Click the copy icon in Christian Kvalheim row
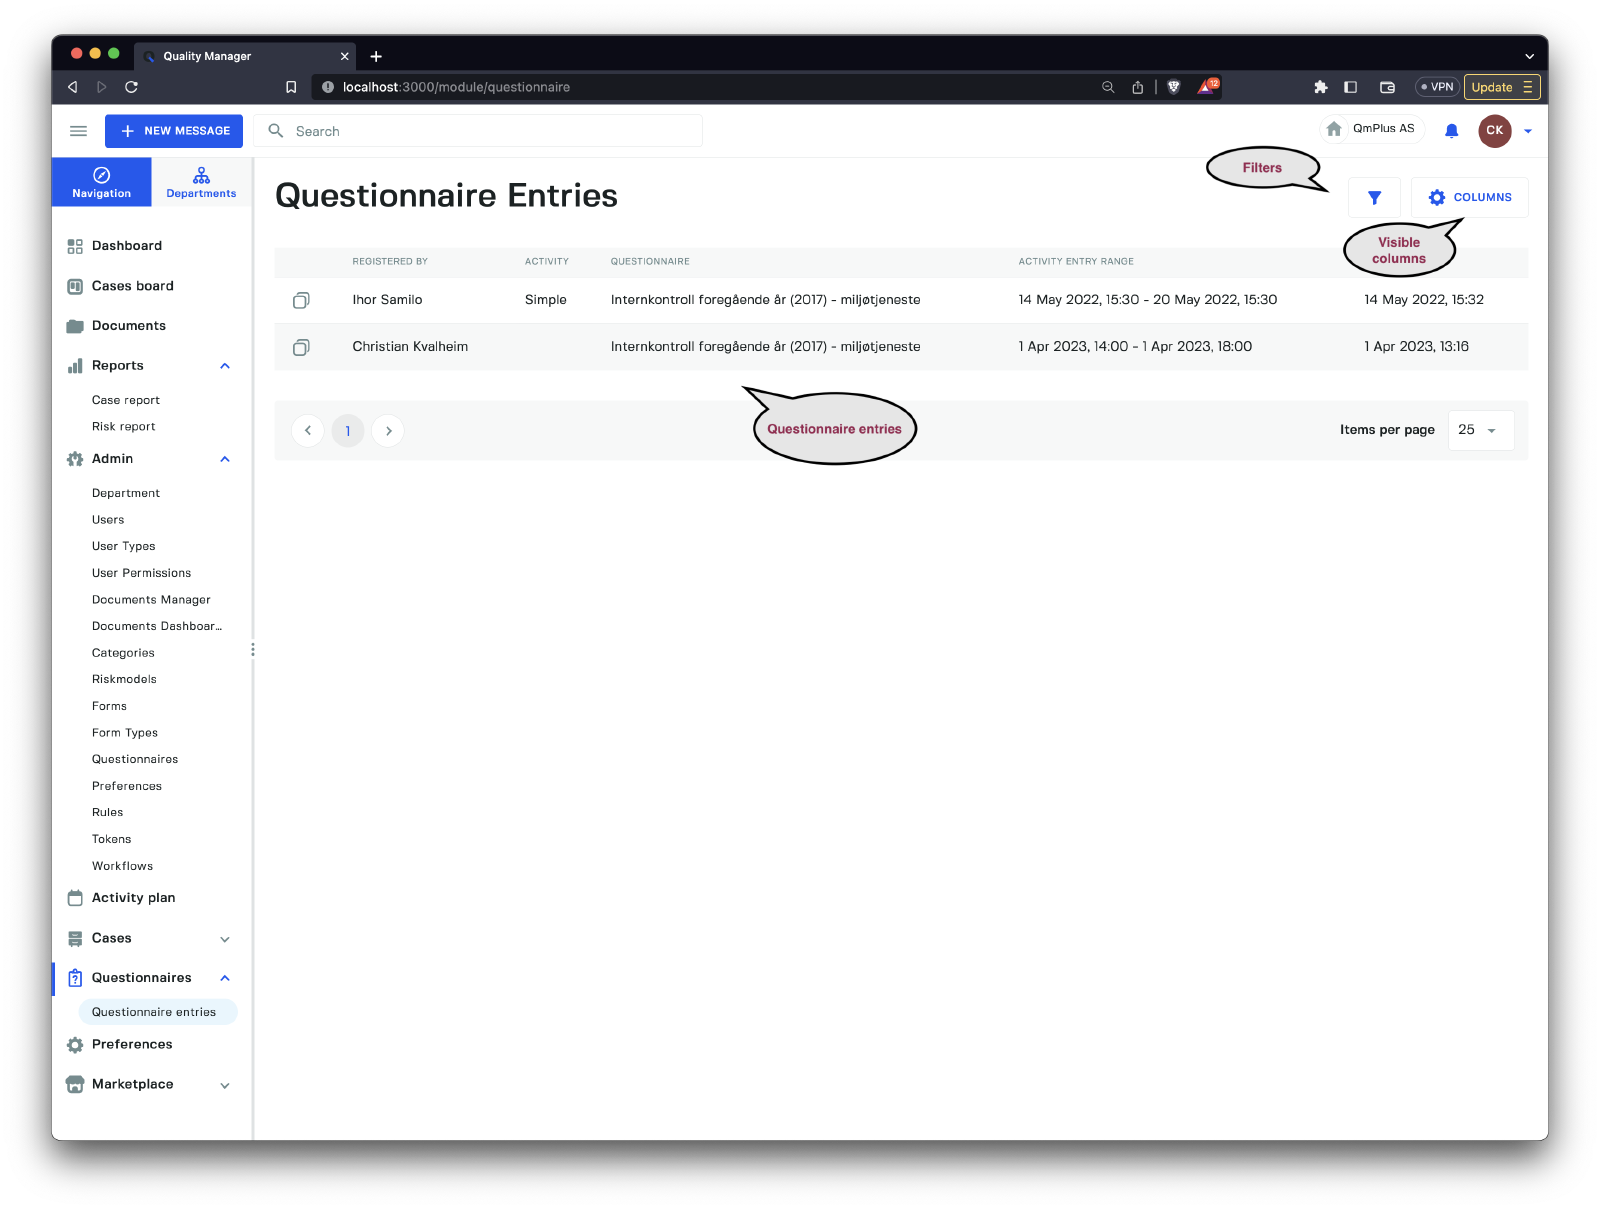The height and width of the screenshot is (1209, 1600). click(301, 347)
